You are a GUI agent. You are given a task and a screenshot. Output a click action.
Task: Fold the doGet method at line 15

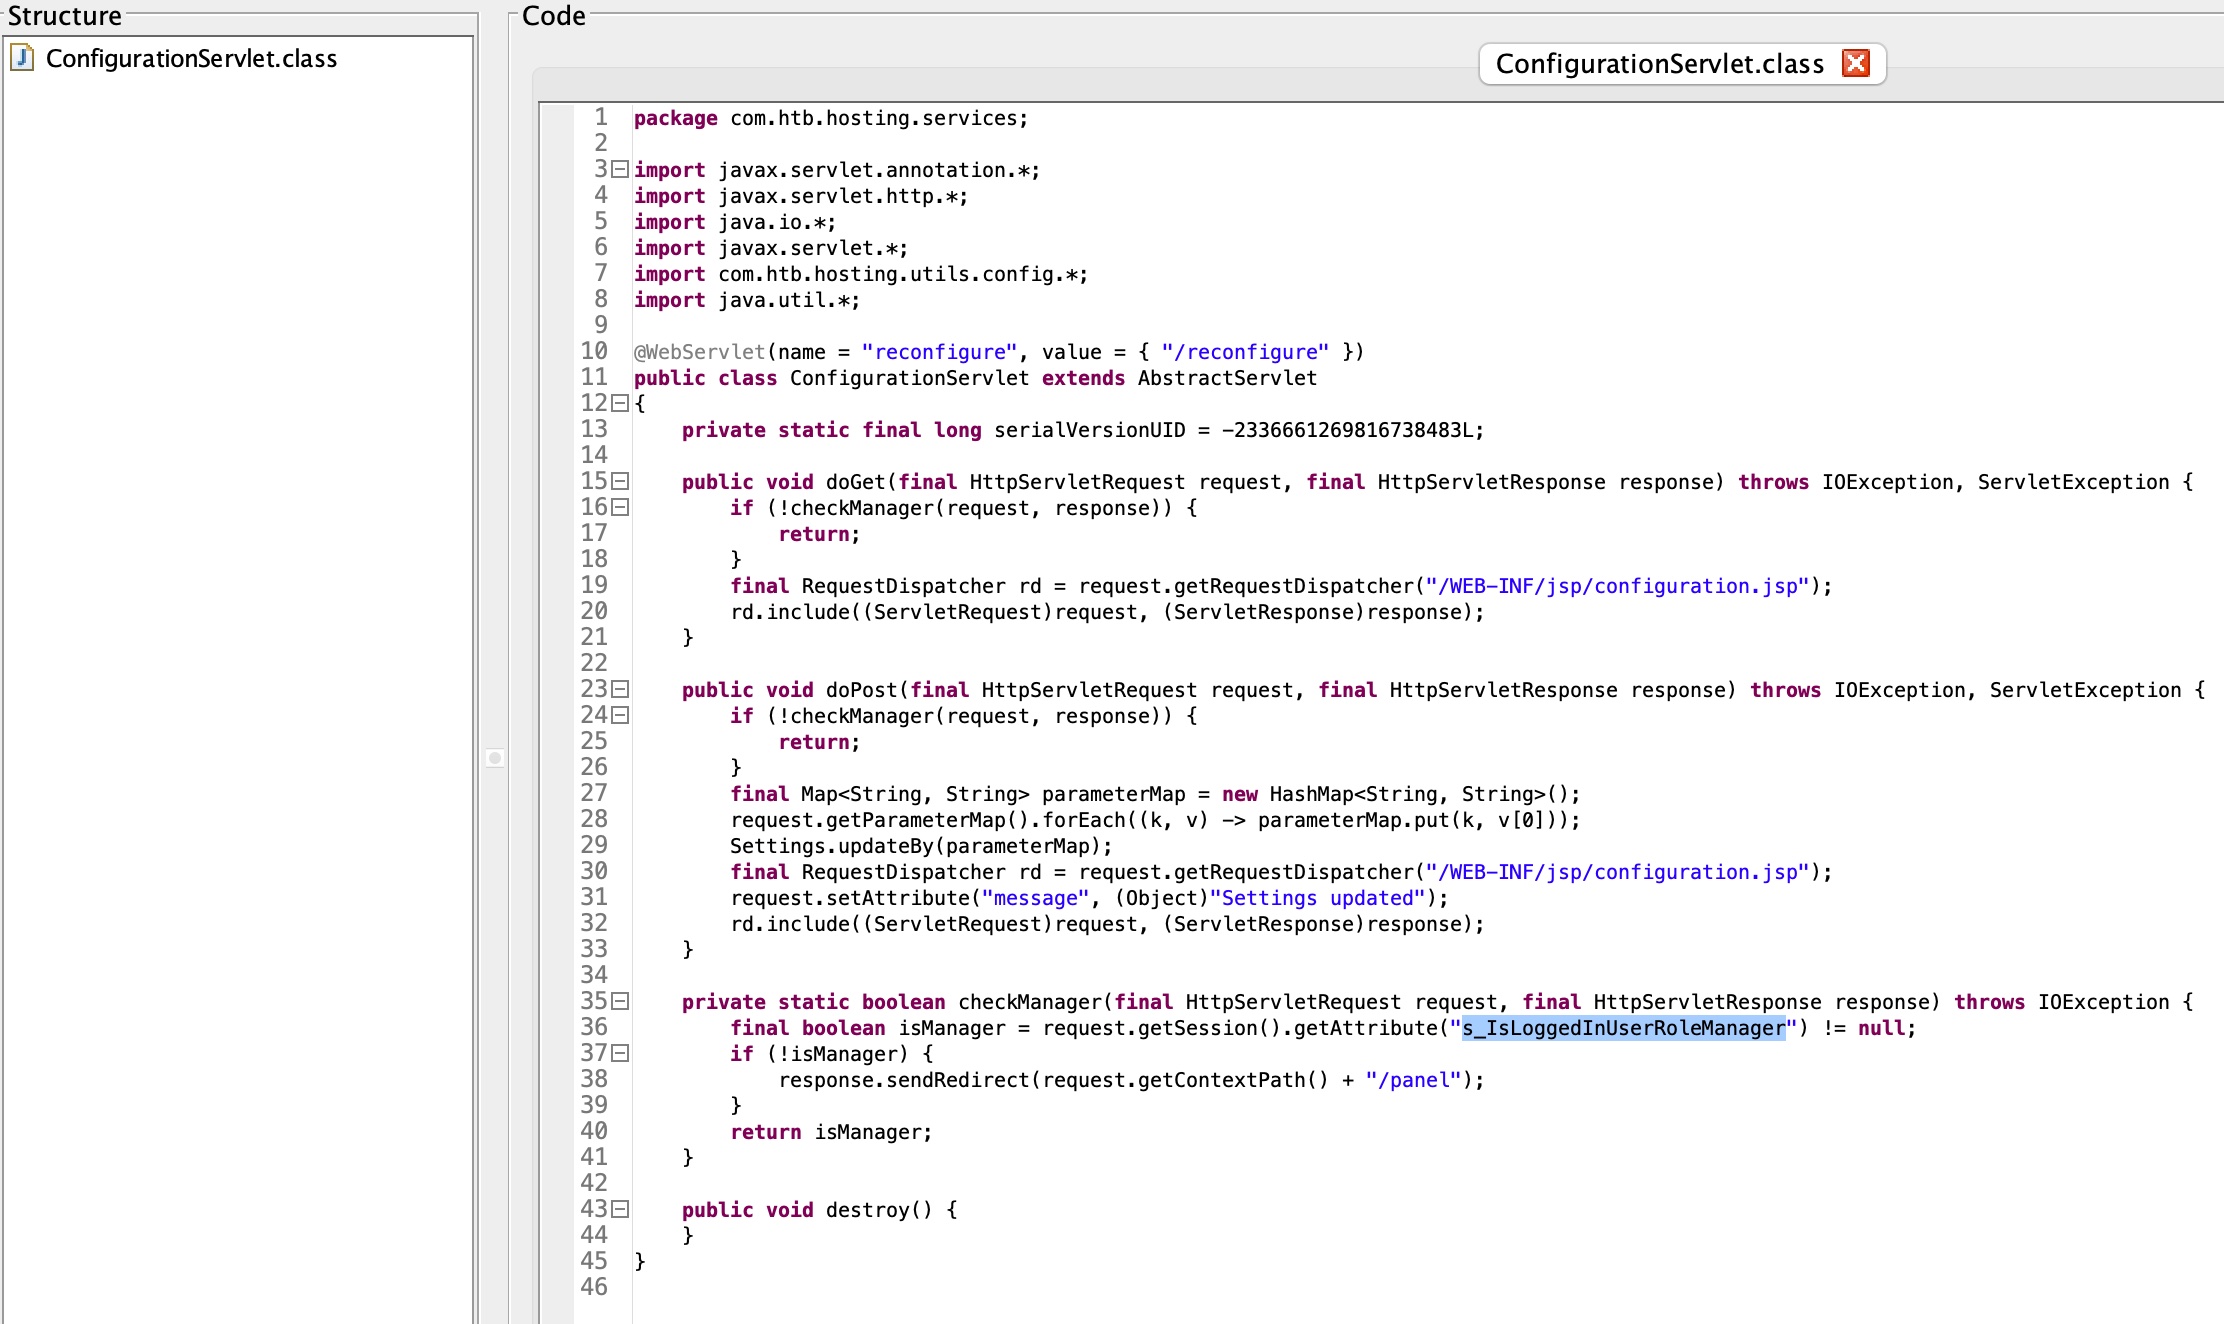(x=620, y=481)
